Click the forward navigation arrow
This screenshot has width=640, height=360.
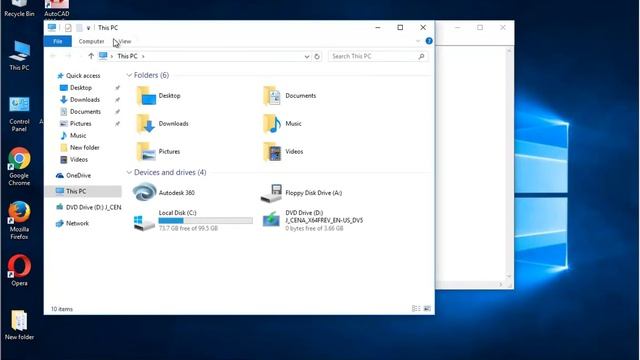coord(68,56)
